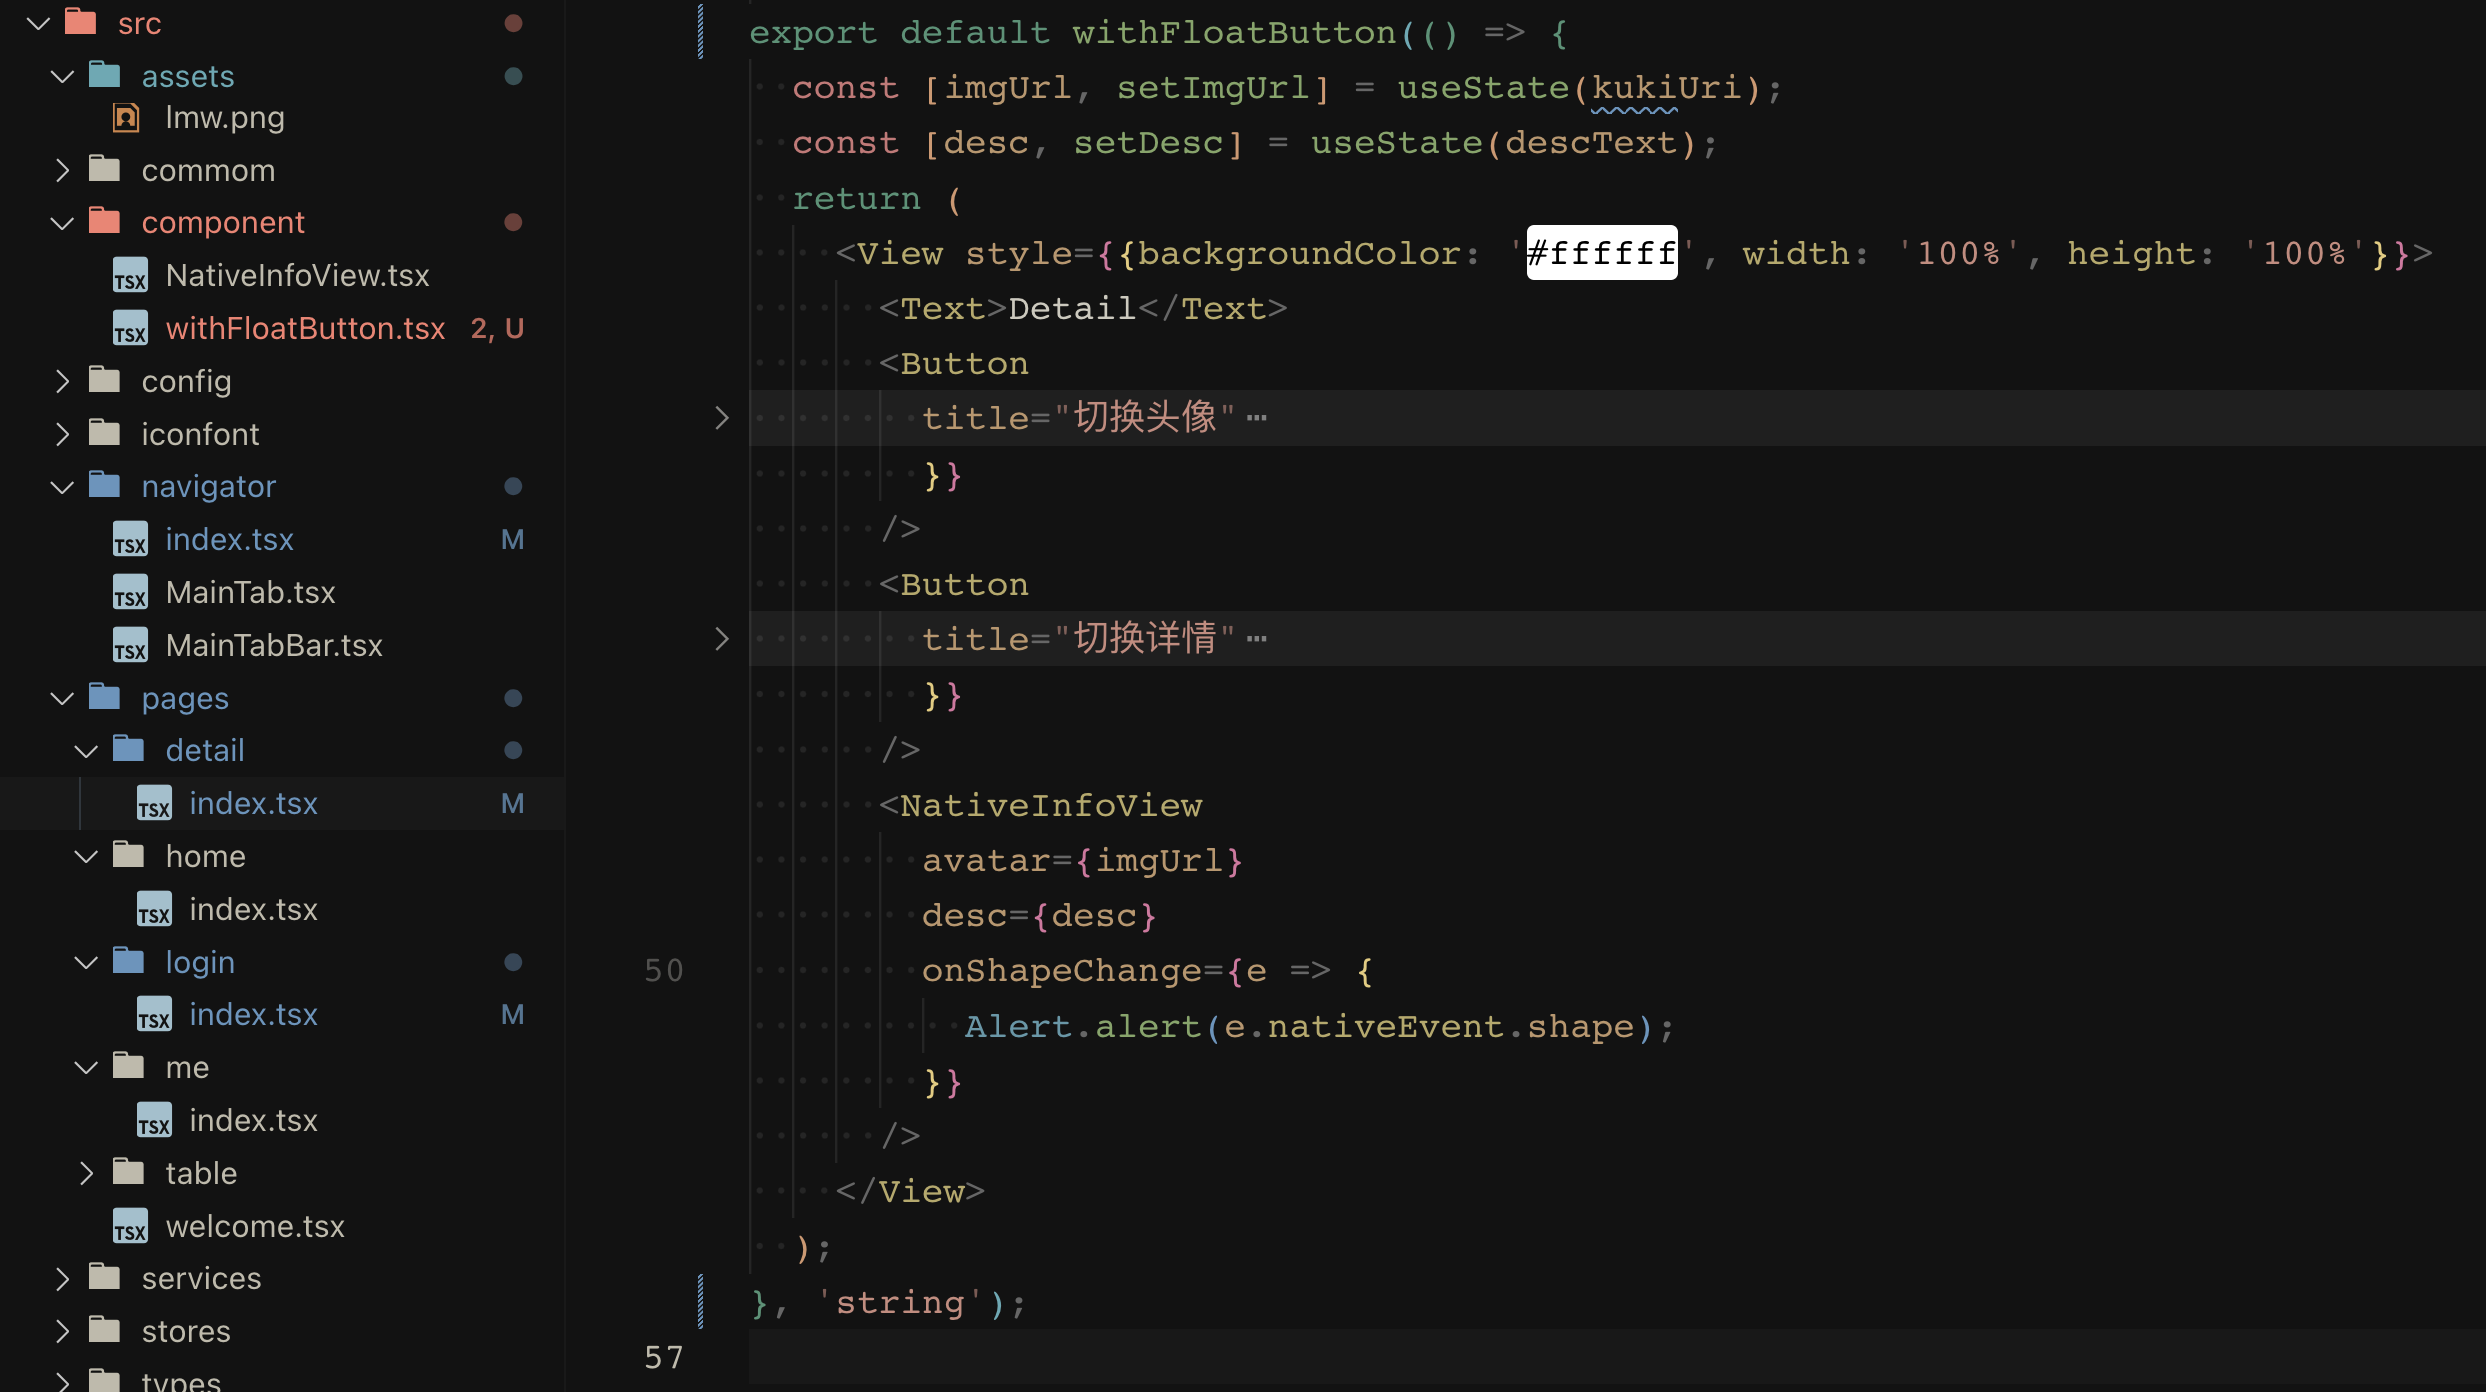Viewport: 2486px width, 1392px height.
Task: Expand the commom folder chevron
Action: coord(63,170)
